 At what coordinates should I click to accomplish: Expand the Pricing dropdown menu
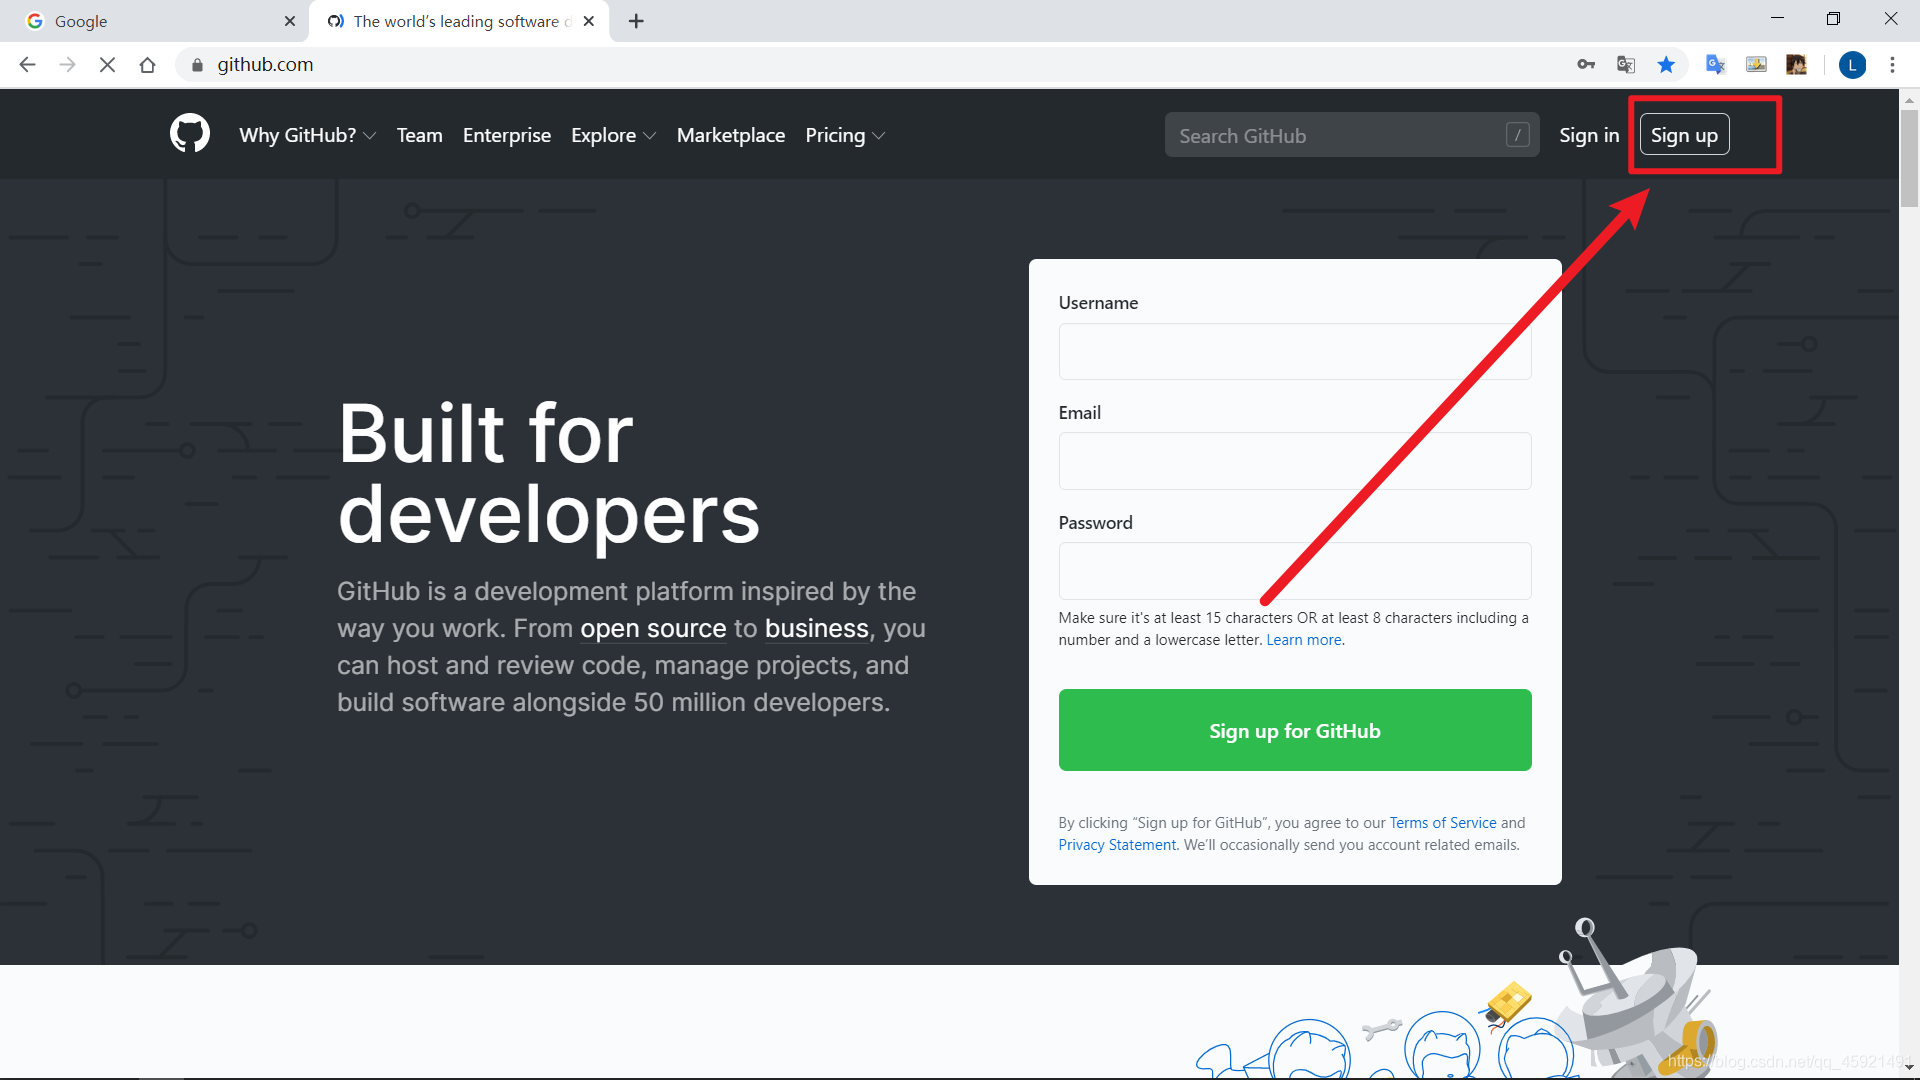(845, 135)
